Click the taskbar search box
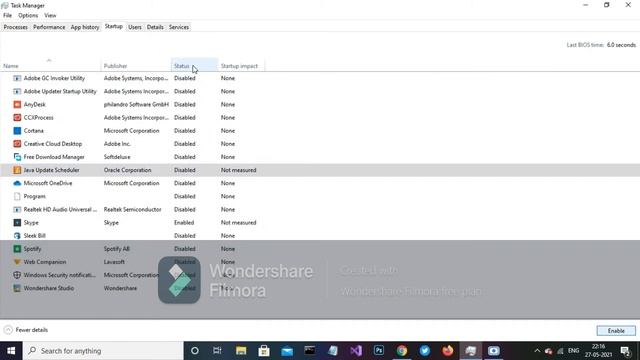 103,351
